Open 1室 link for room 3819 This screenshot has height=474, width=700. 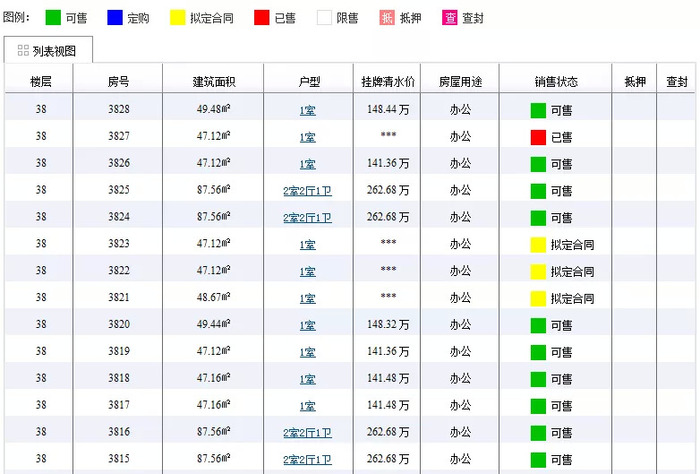point(308,352)
